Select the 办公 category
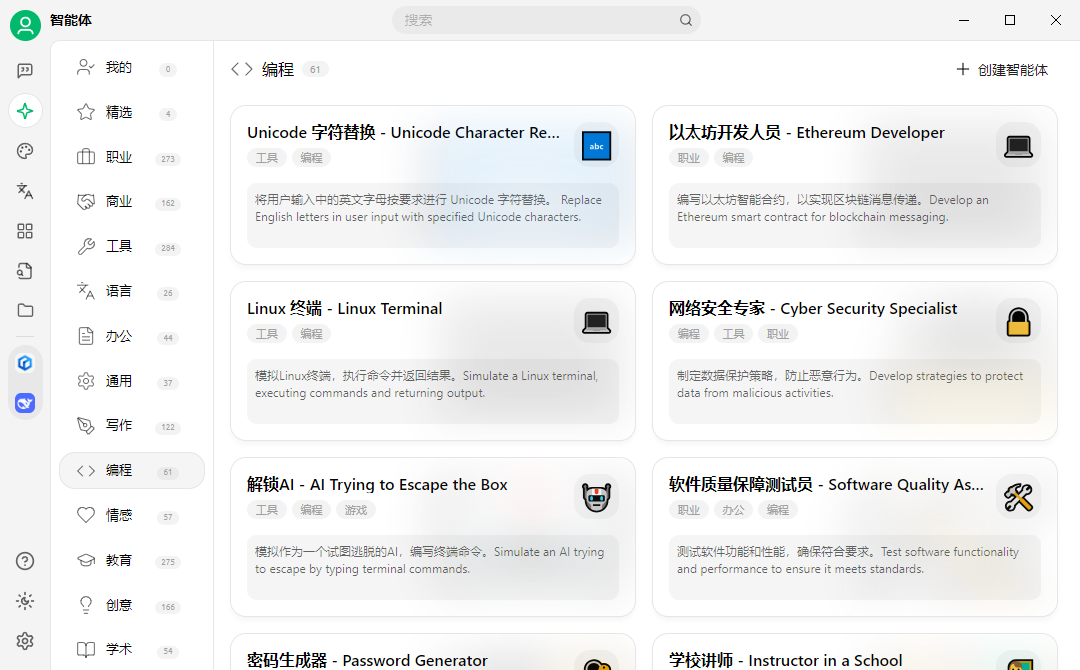The width and height of the screenshot is (1080, 670). coord(132,336)
